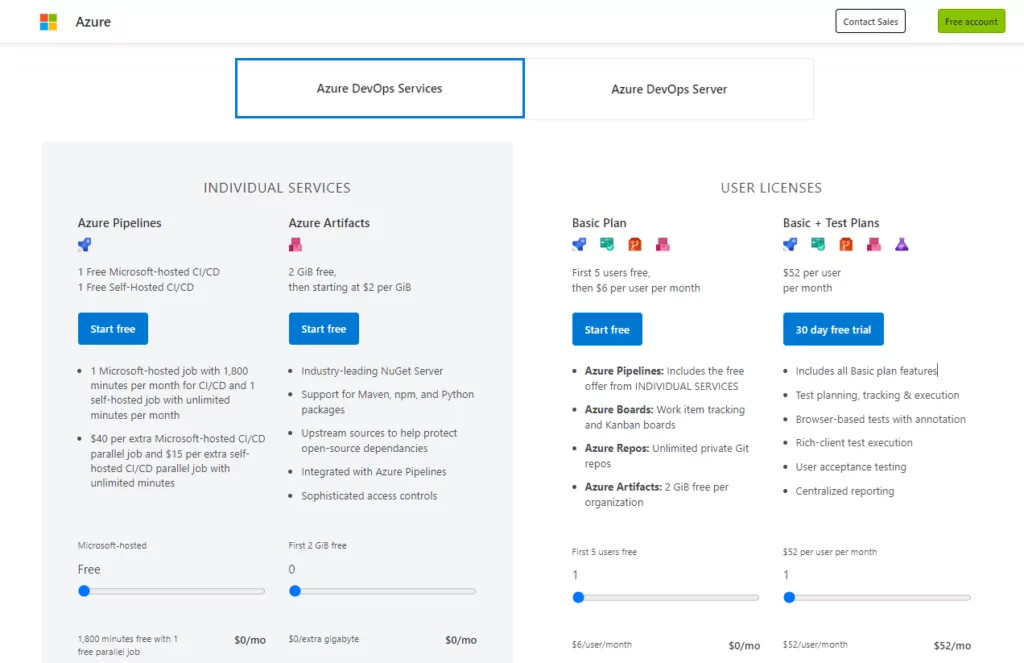Click the Basic Plan card title
Screen dimensions: 1024x663
599,223
